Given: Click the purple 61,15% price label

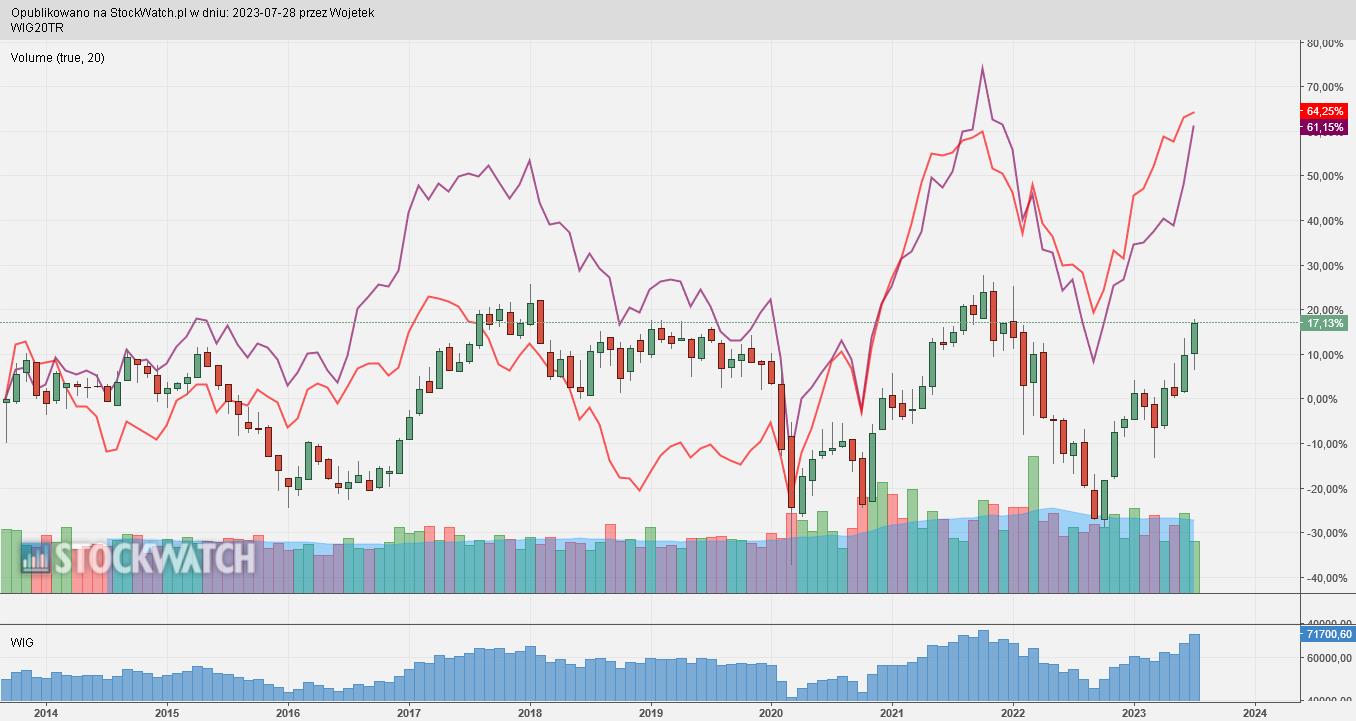Looking at the screenshot, I should (x=1326, y=127).
